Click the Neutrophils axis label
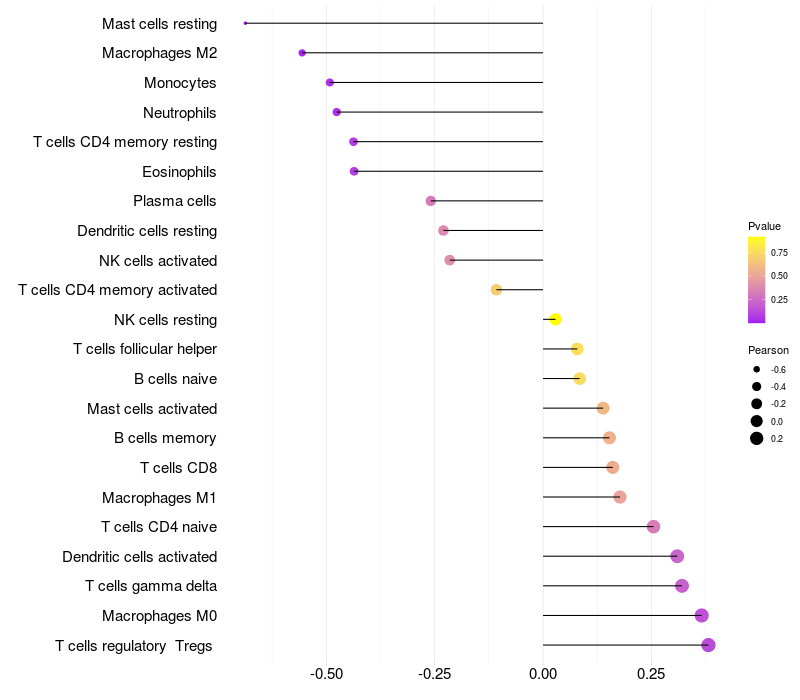The image size is (800, 700). click(x=180, y=113)
